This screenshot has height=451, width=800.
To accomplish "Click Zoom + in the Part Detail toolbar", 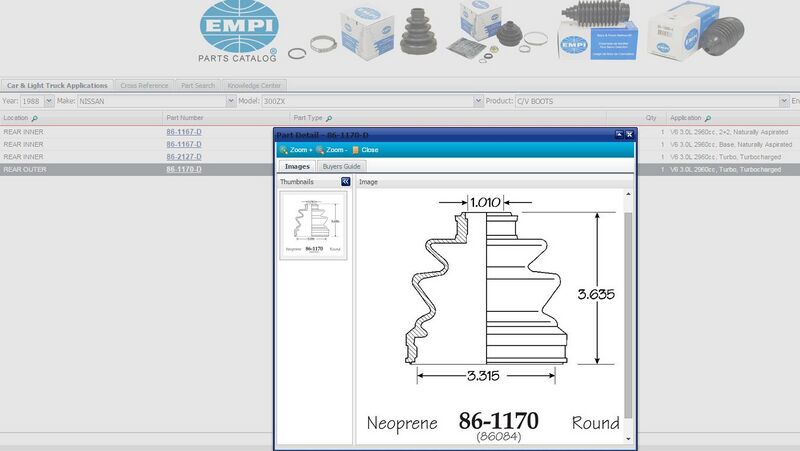I will pyautogui.click(x=296, y=150).
